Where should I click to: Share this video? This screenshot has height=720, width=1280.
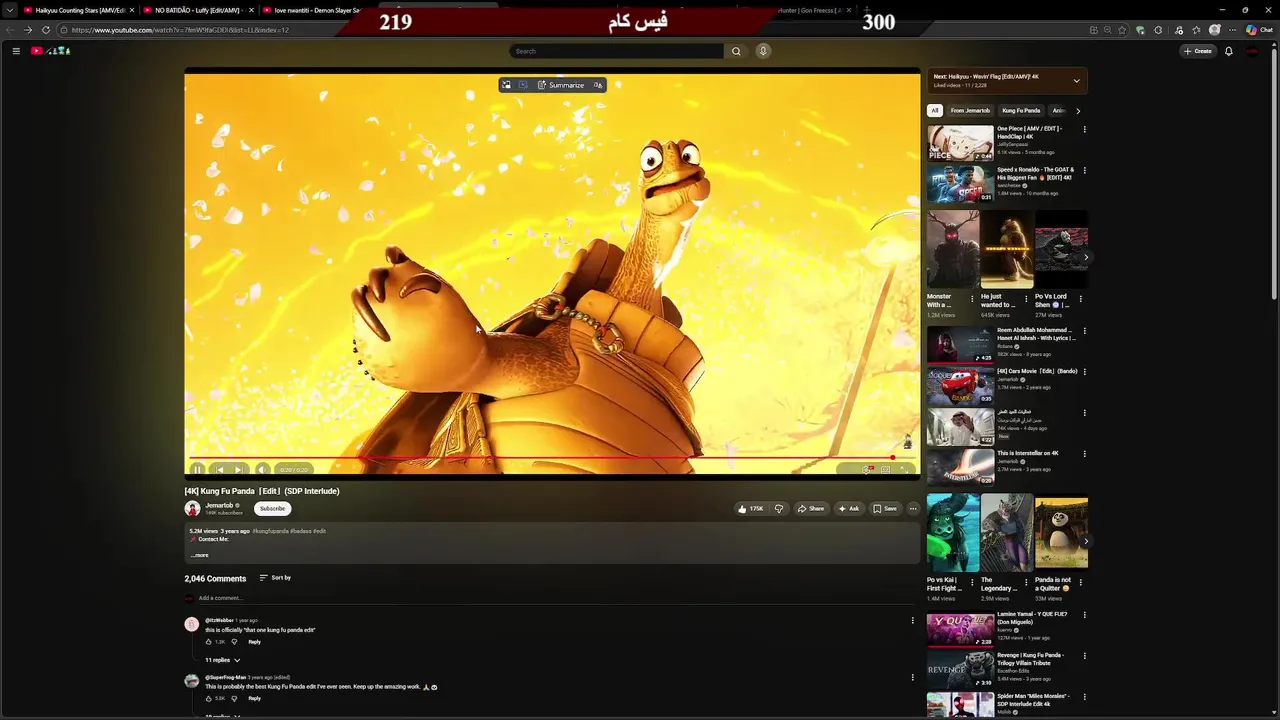(x=811, y=509)
